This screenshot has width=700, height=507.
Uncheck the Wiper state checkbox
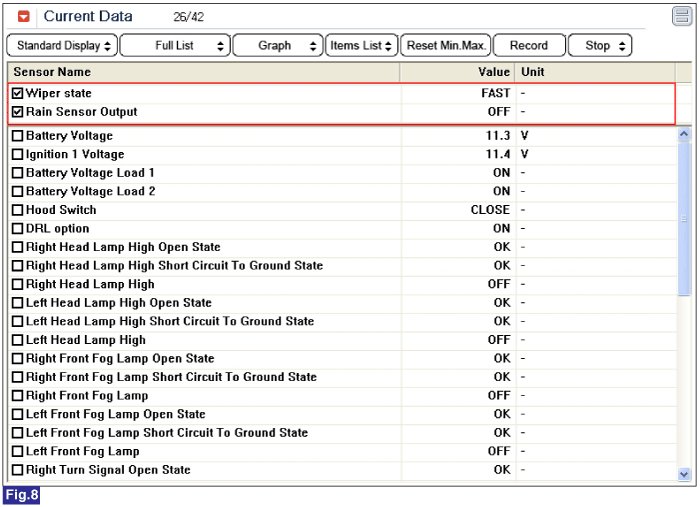pos(17,94)
